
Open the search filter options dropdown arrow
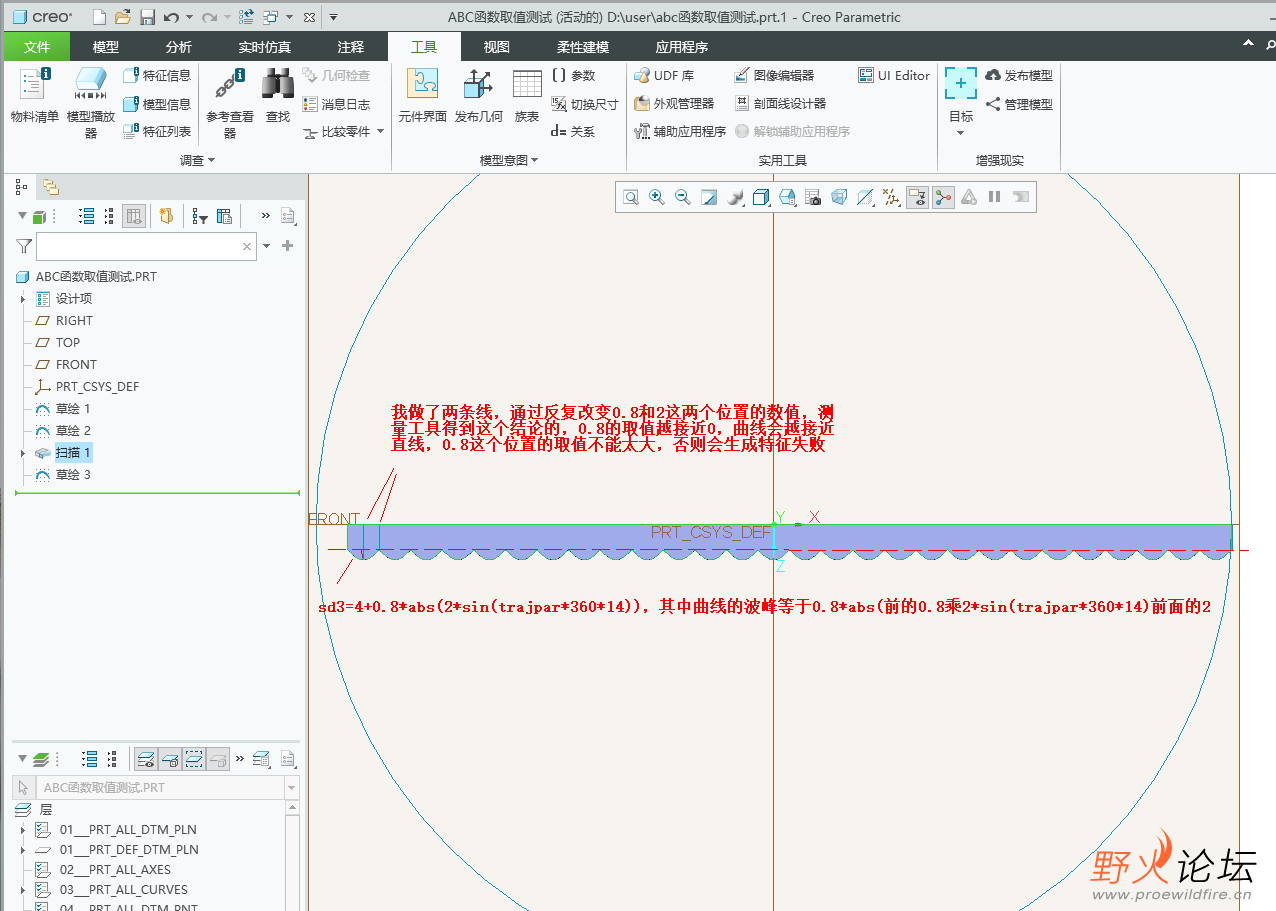point(267,246)
